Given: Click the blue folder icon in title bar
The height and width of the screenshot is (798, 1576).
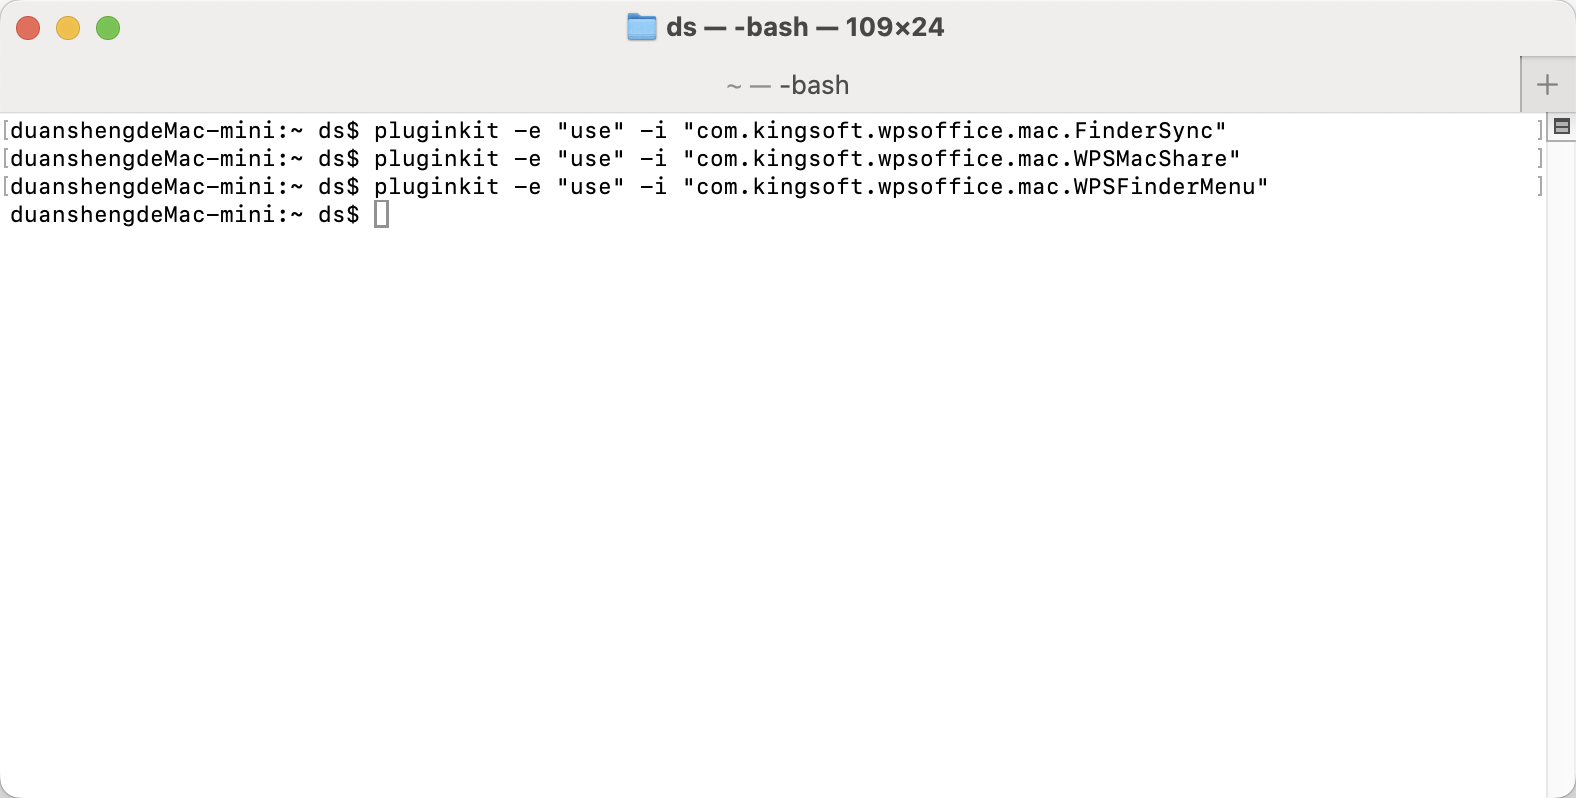Looking at the screenshot, I should coord(642,27).
